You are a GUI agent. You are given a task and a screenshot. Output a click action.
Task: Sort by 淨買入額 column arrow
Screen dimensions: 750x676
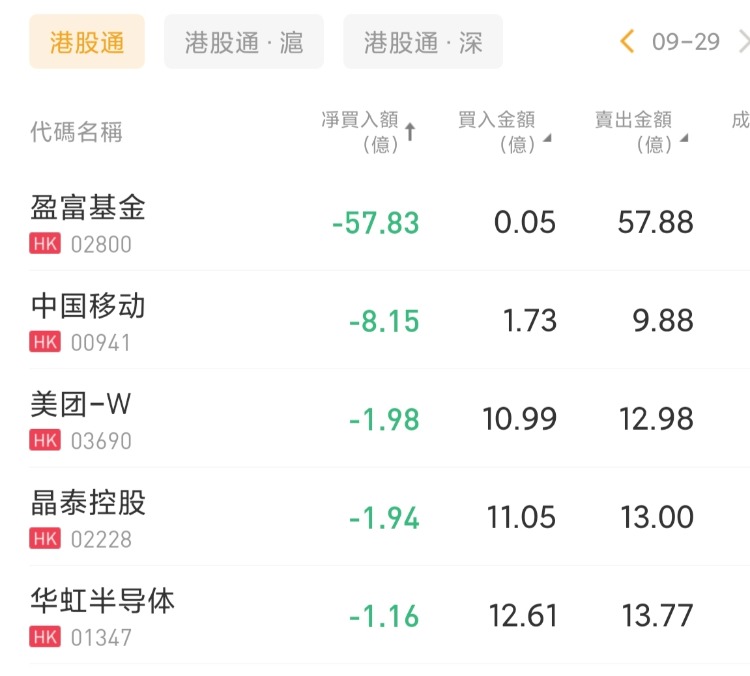(x=410, y=133)
